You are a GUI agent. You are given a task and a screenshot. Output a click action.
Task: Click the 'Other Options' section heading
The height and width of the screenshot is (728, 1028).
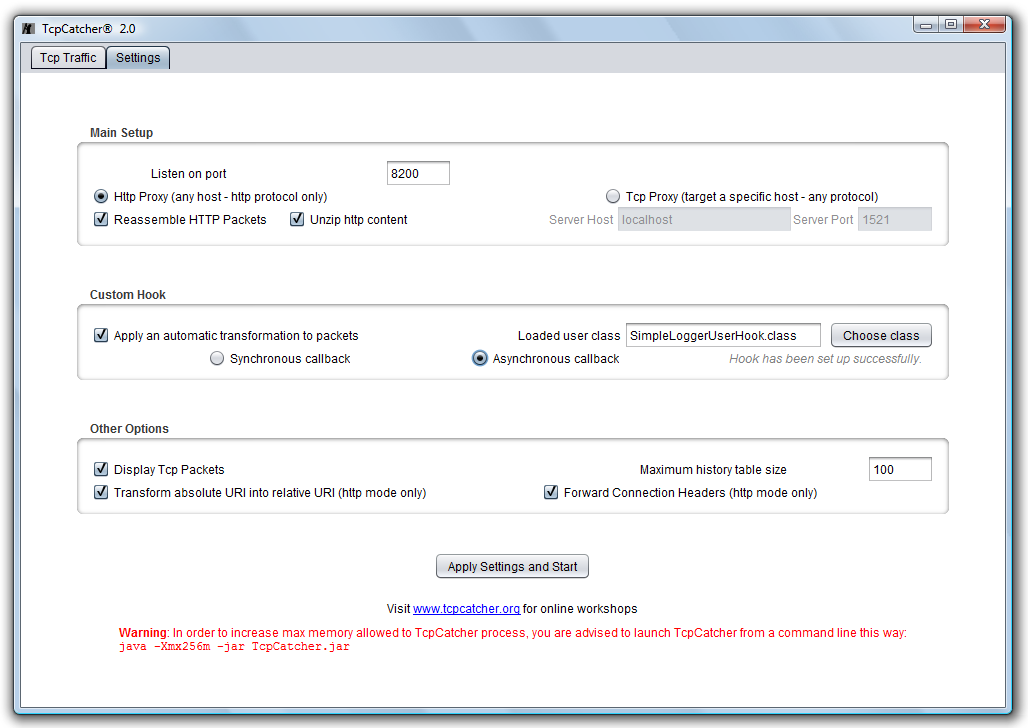click(x=129, y=428)
